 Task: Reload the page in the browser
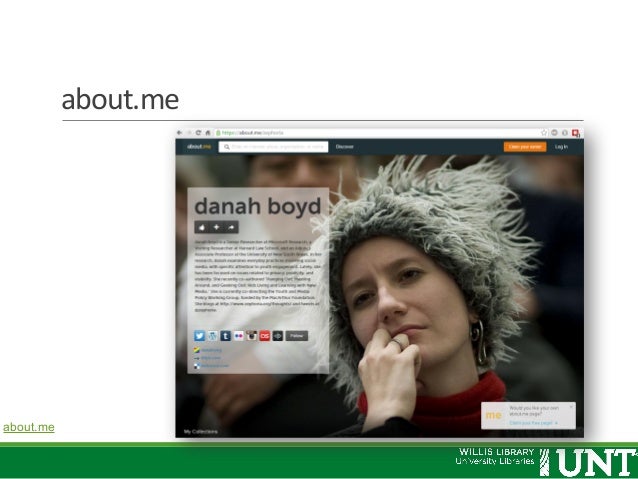[198, 133]
